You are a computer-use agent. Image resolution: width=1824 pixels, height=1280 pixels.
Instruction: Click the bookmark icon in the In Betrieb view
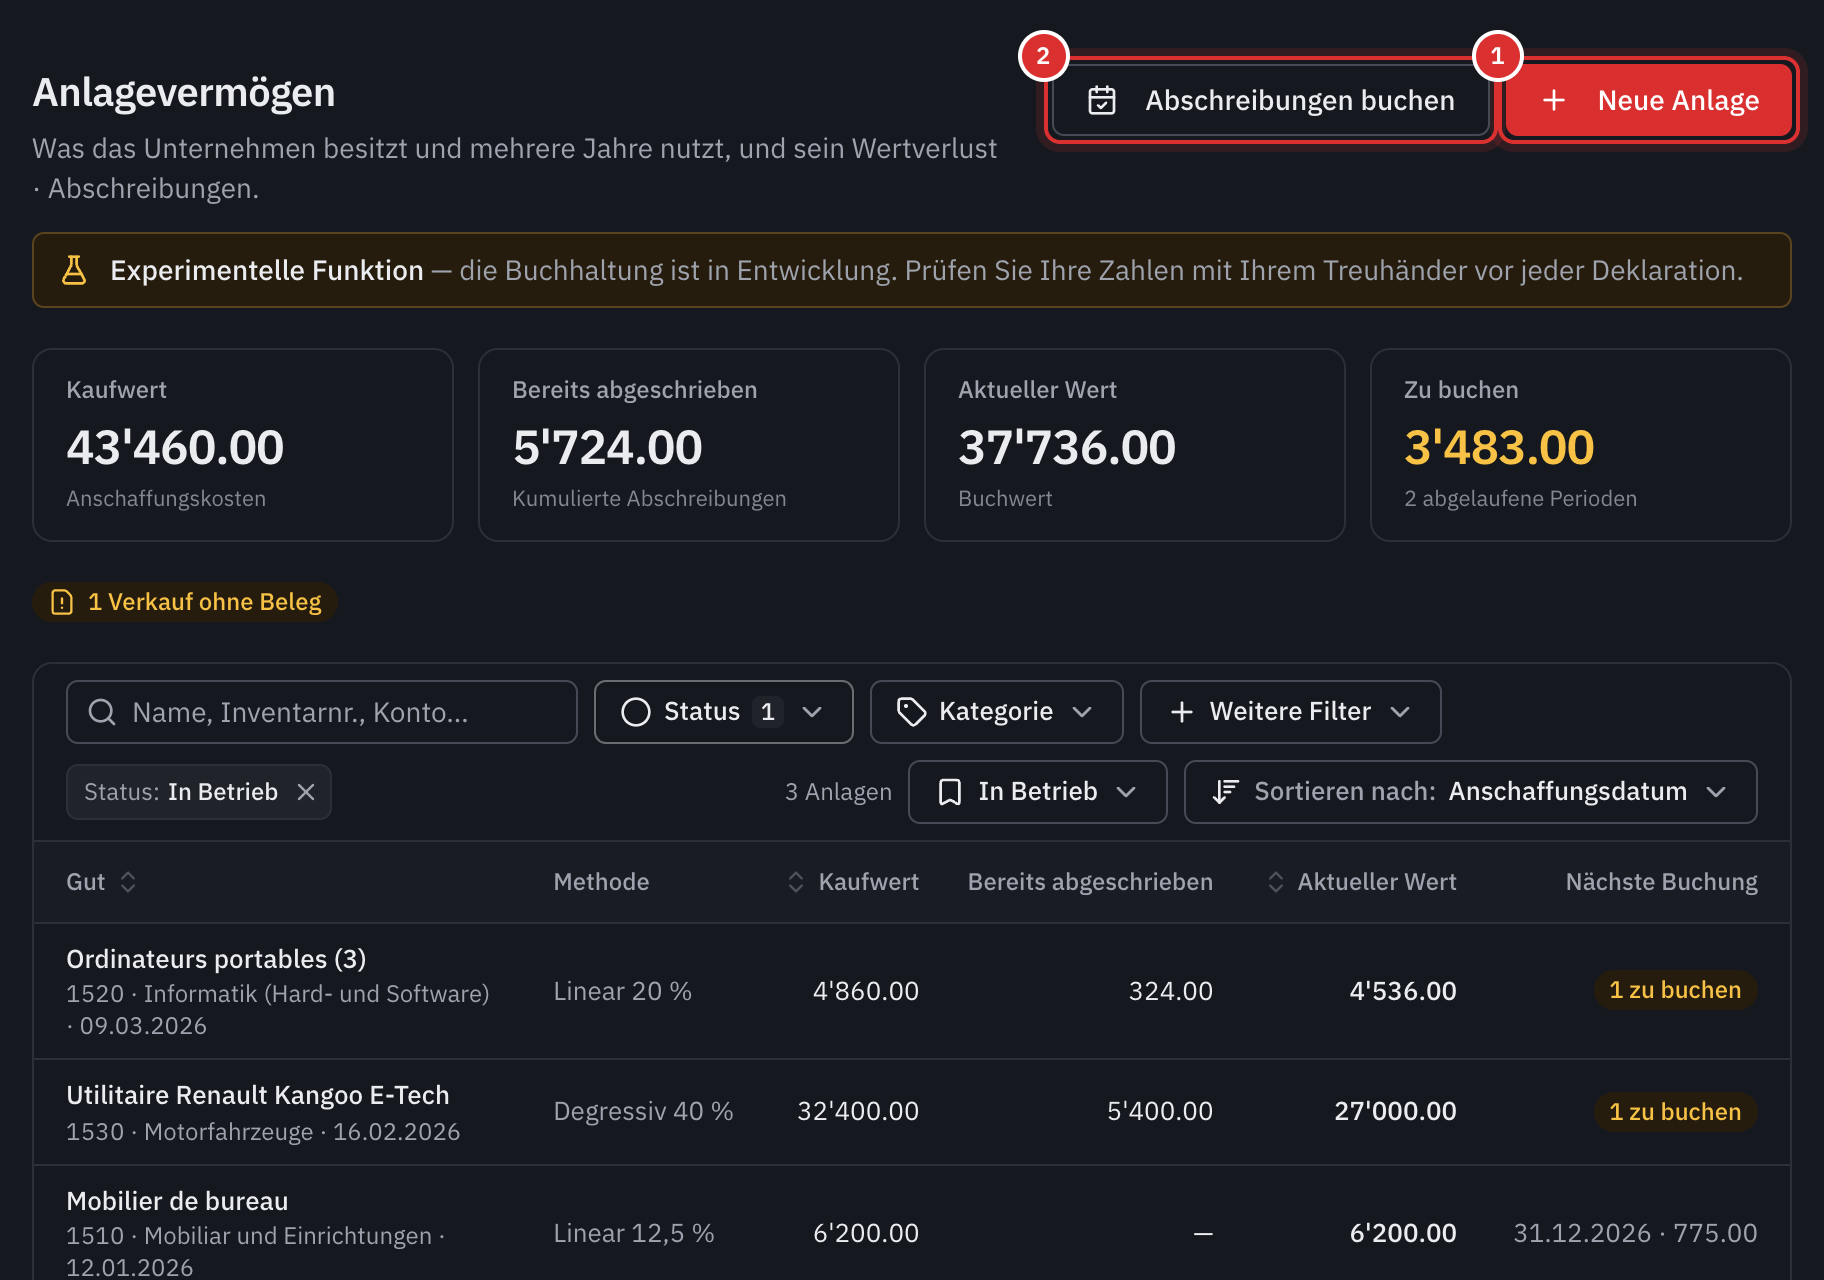[x=950, y=792]
